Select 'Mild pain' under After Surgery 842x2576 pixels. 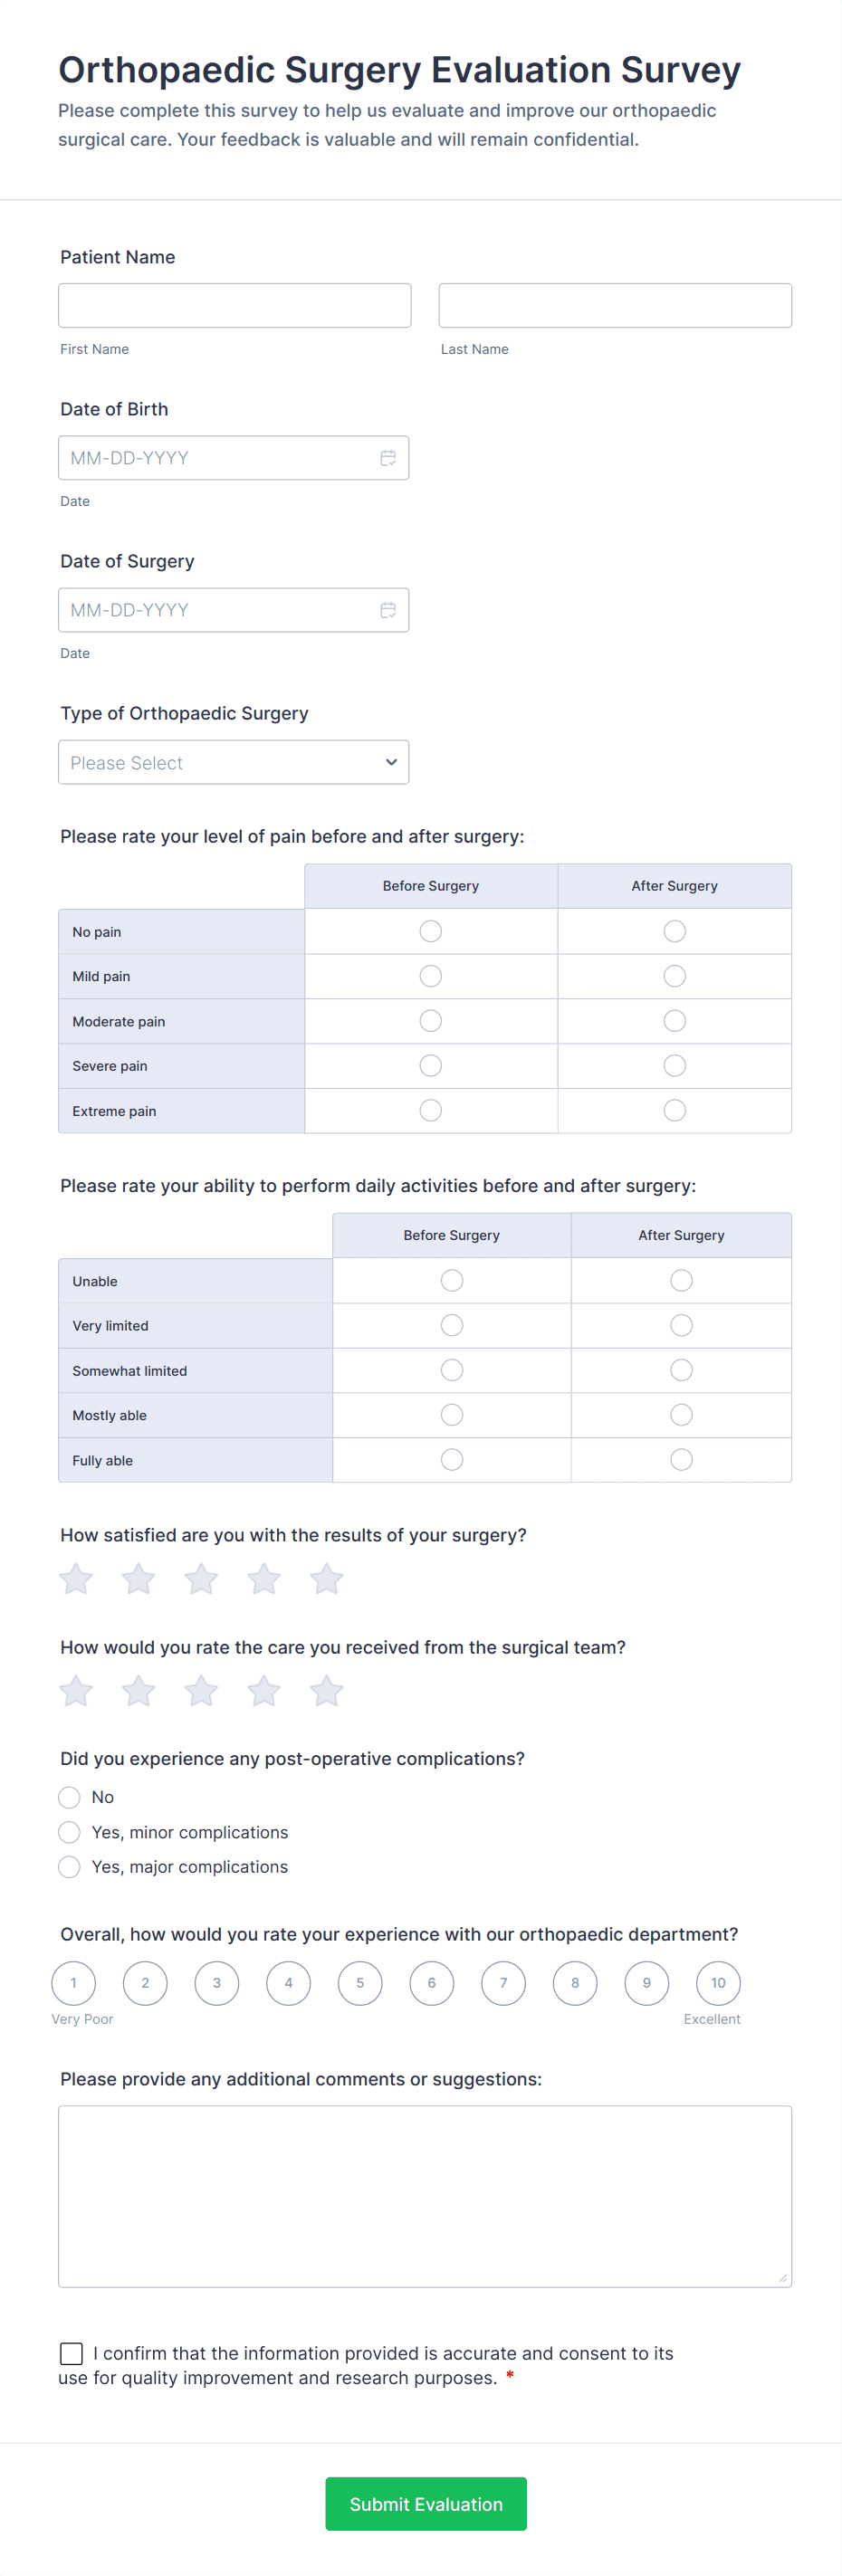(x=674, y=976)
